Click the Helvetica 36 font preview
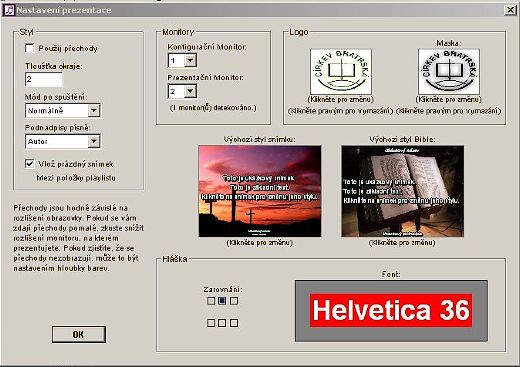This screenshot has width=520, height=367. click(391, 311)
